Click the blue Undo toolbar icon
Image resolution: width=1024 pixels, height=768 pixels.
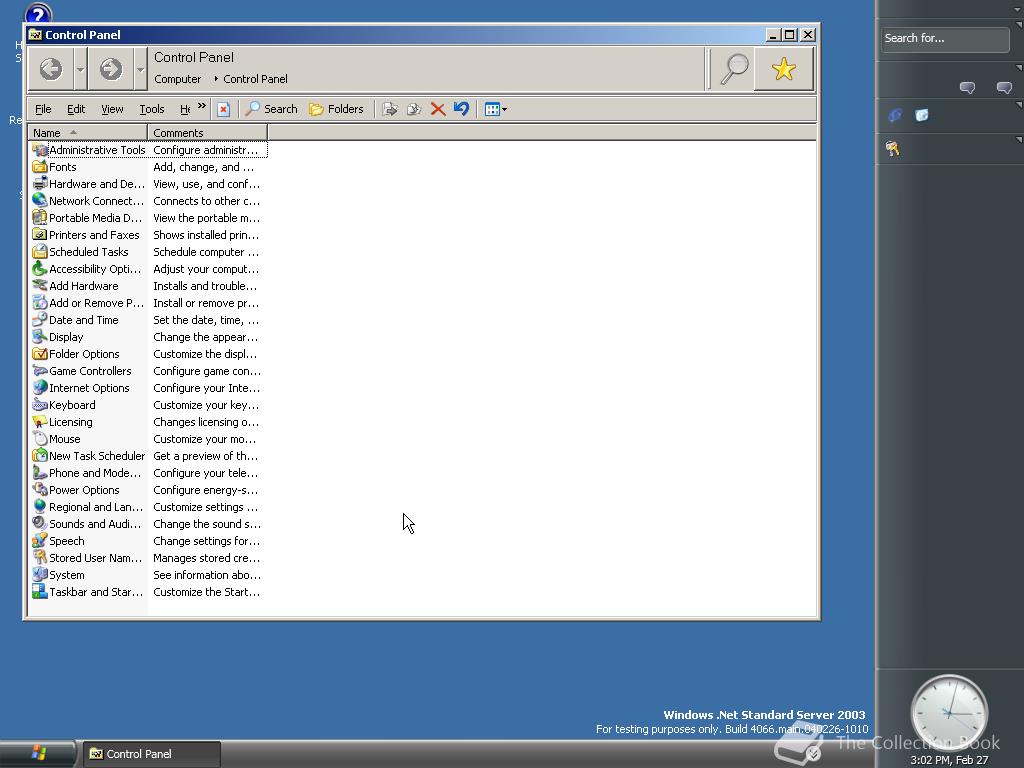[461, 109]
